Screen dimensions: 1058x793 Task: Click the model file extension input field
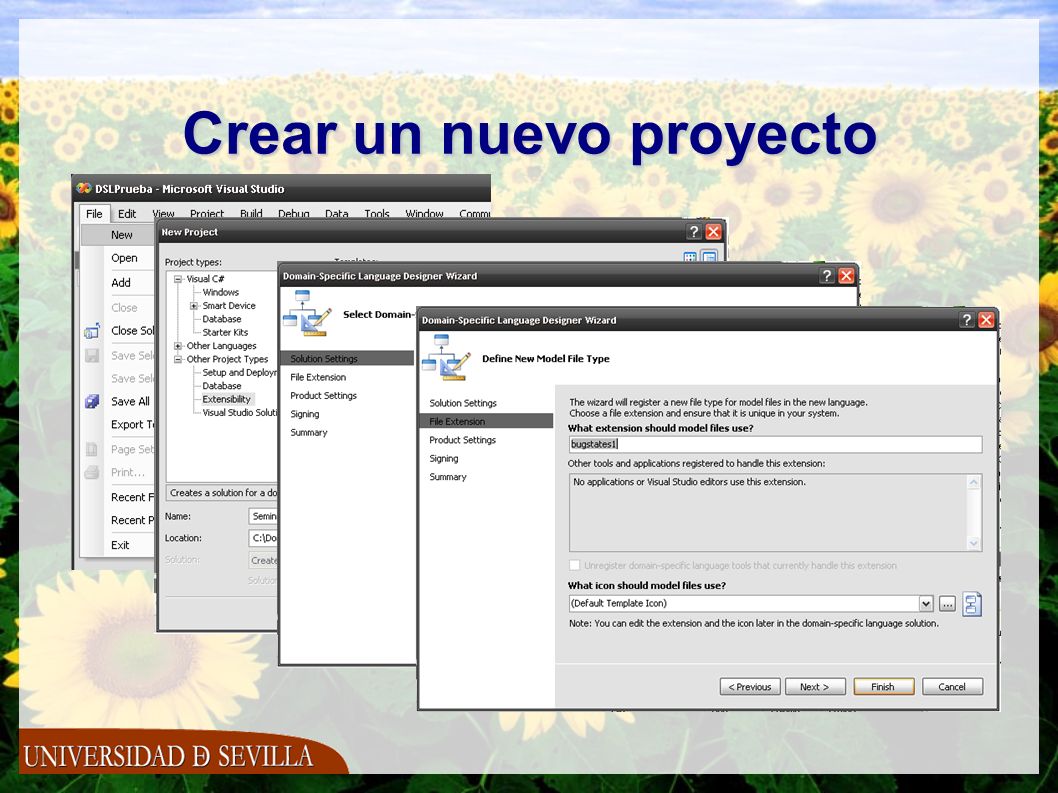pos(775,444)
